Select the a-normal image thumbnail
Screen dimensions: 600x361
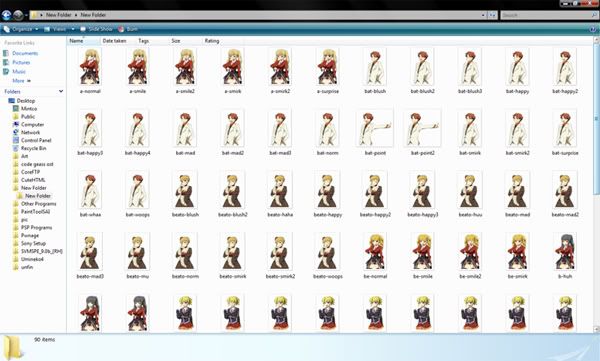(x=90, y=67)
